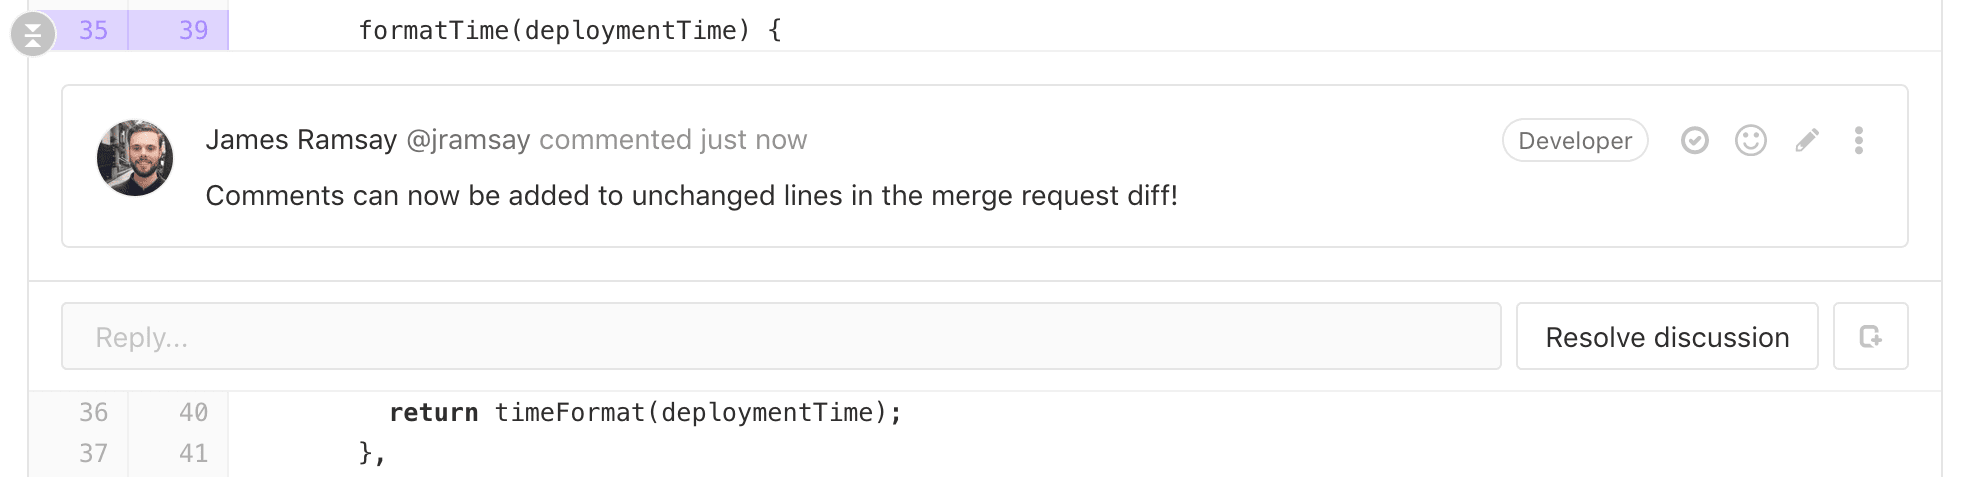This screenshot has width=1961, height=477.
Task: Click the Developer role badge
Action: [x=1575, y=140]
